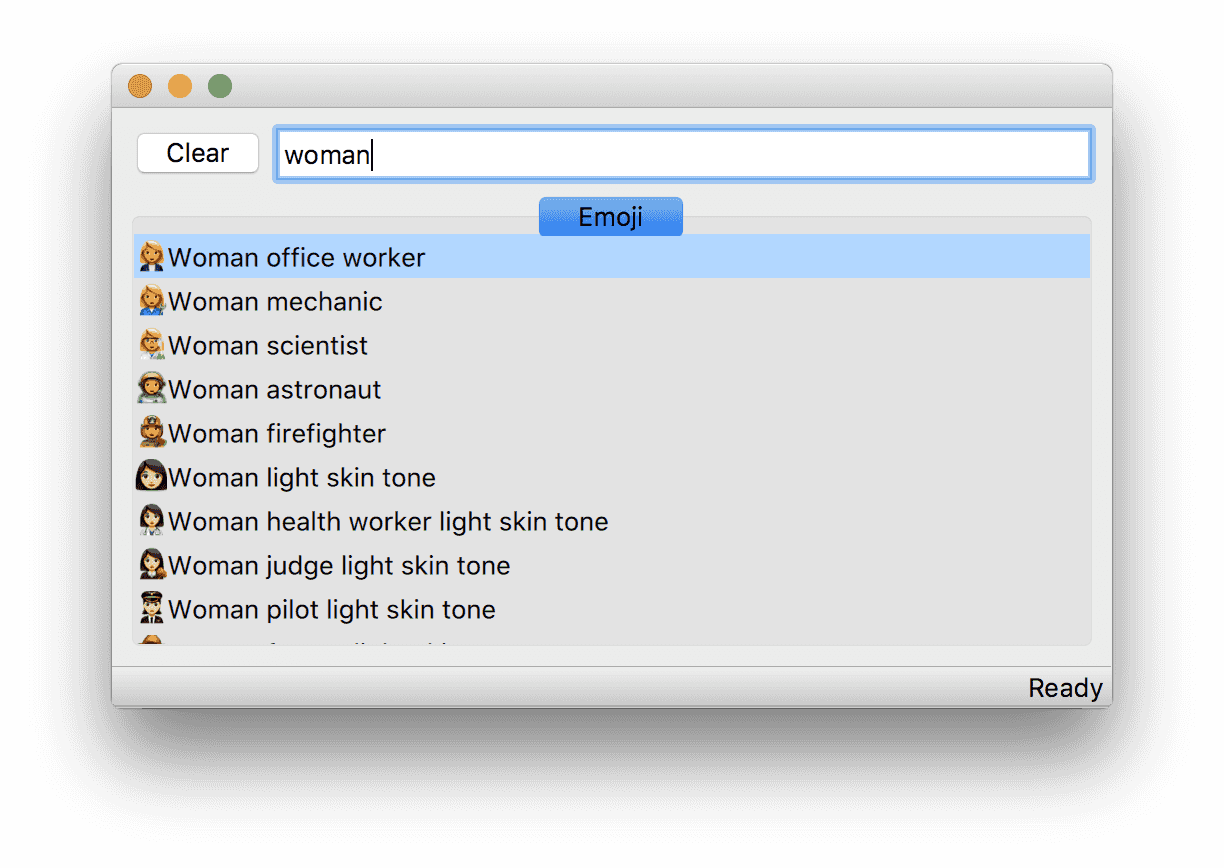This screenshot has width=1224, height=868.
Task: Choose 'Woman mechanic' from the list
Action: (275, 302)
